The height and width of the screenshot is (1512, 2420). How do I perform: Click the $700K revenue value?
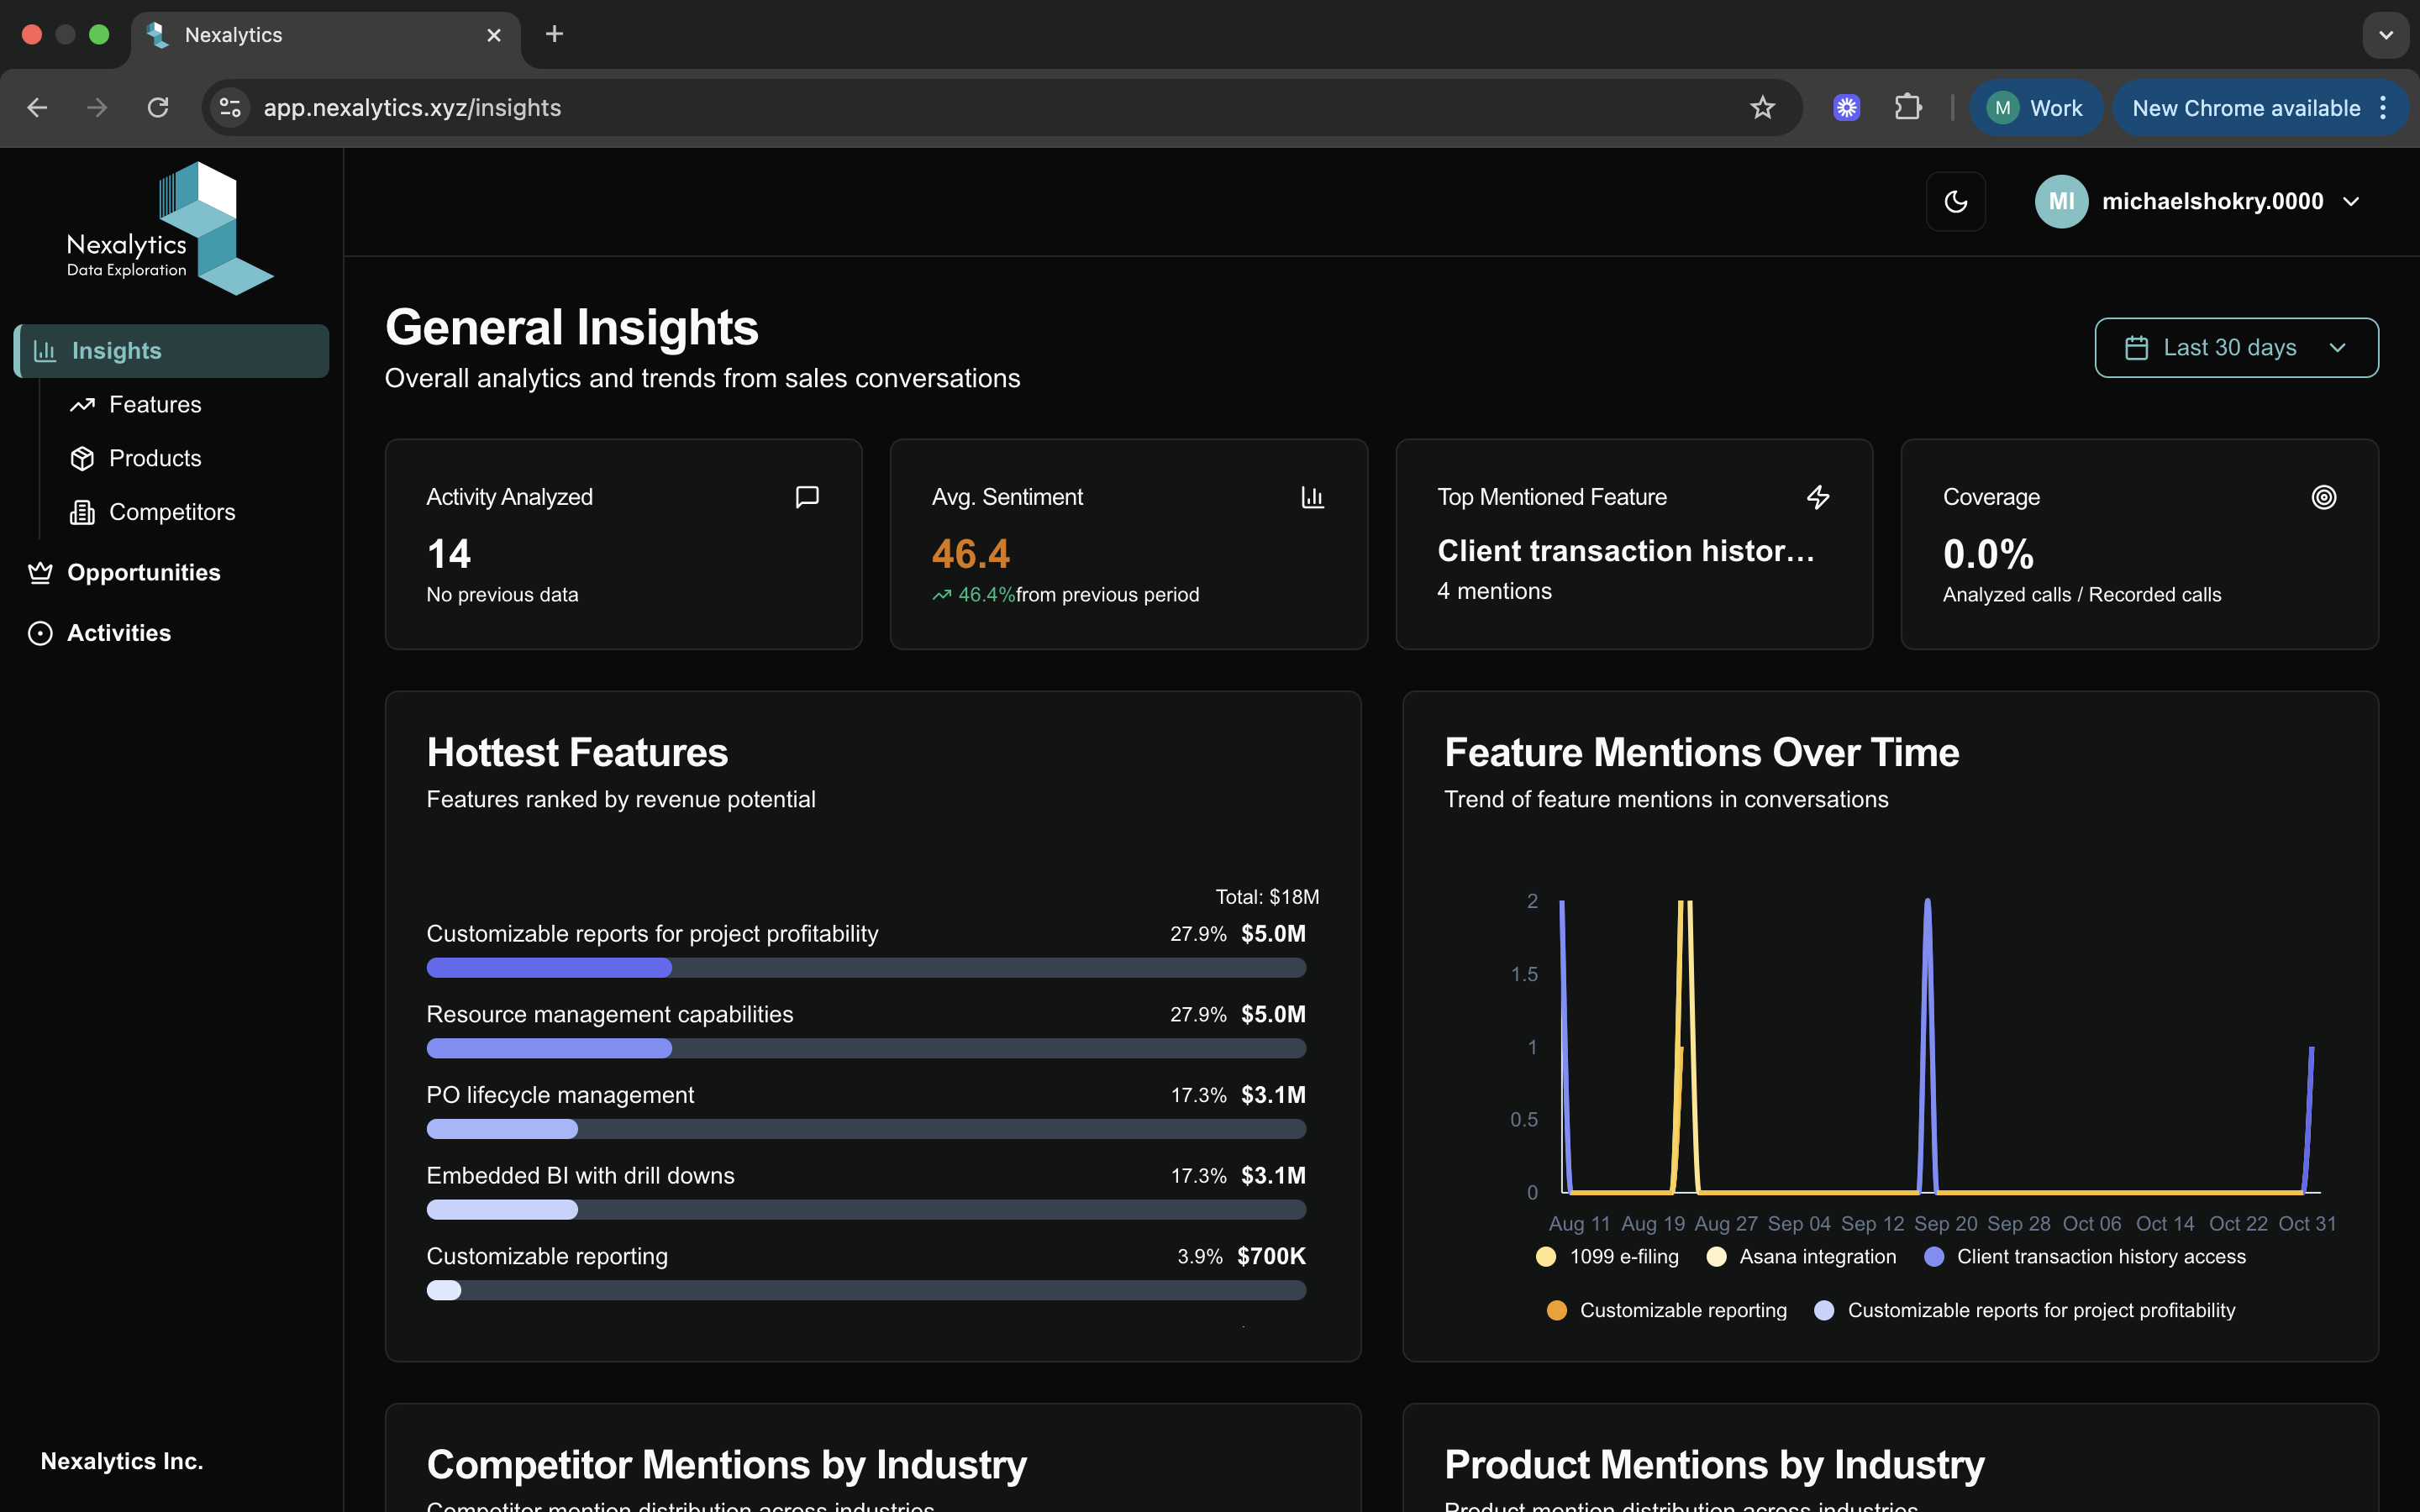coord(1271,1257)
